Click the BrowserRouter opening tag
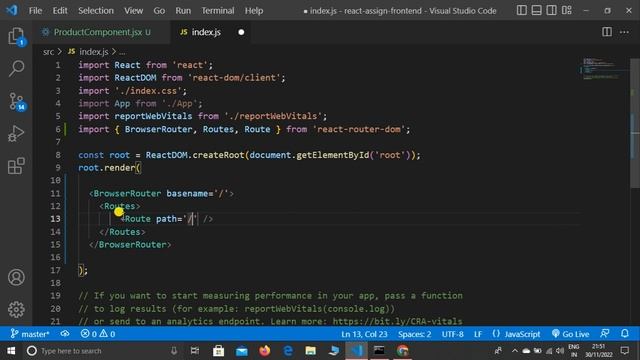640x360 pixels. [161, 193]
